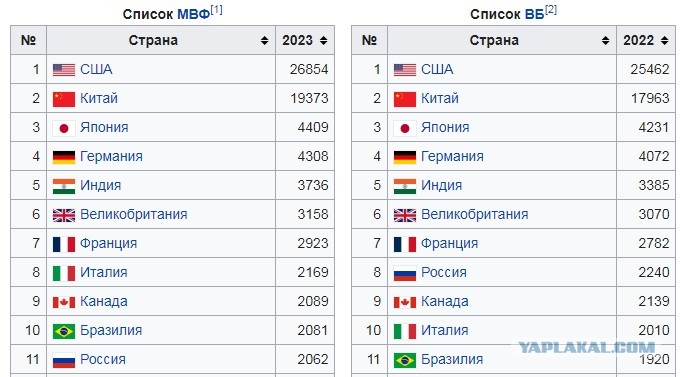Click the Germany flag in the World Bank table
This screenshot has height=377, width=681.
[x=405, y=157]
